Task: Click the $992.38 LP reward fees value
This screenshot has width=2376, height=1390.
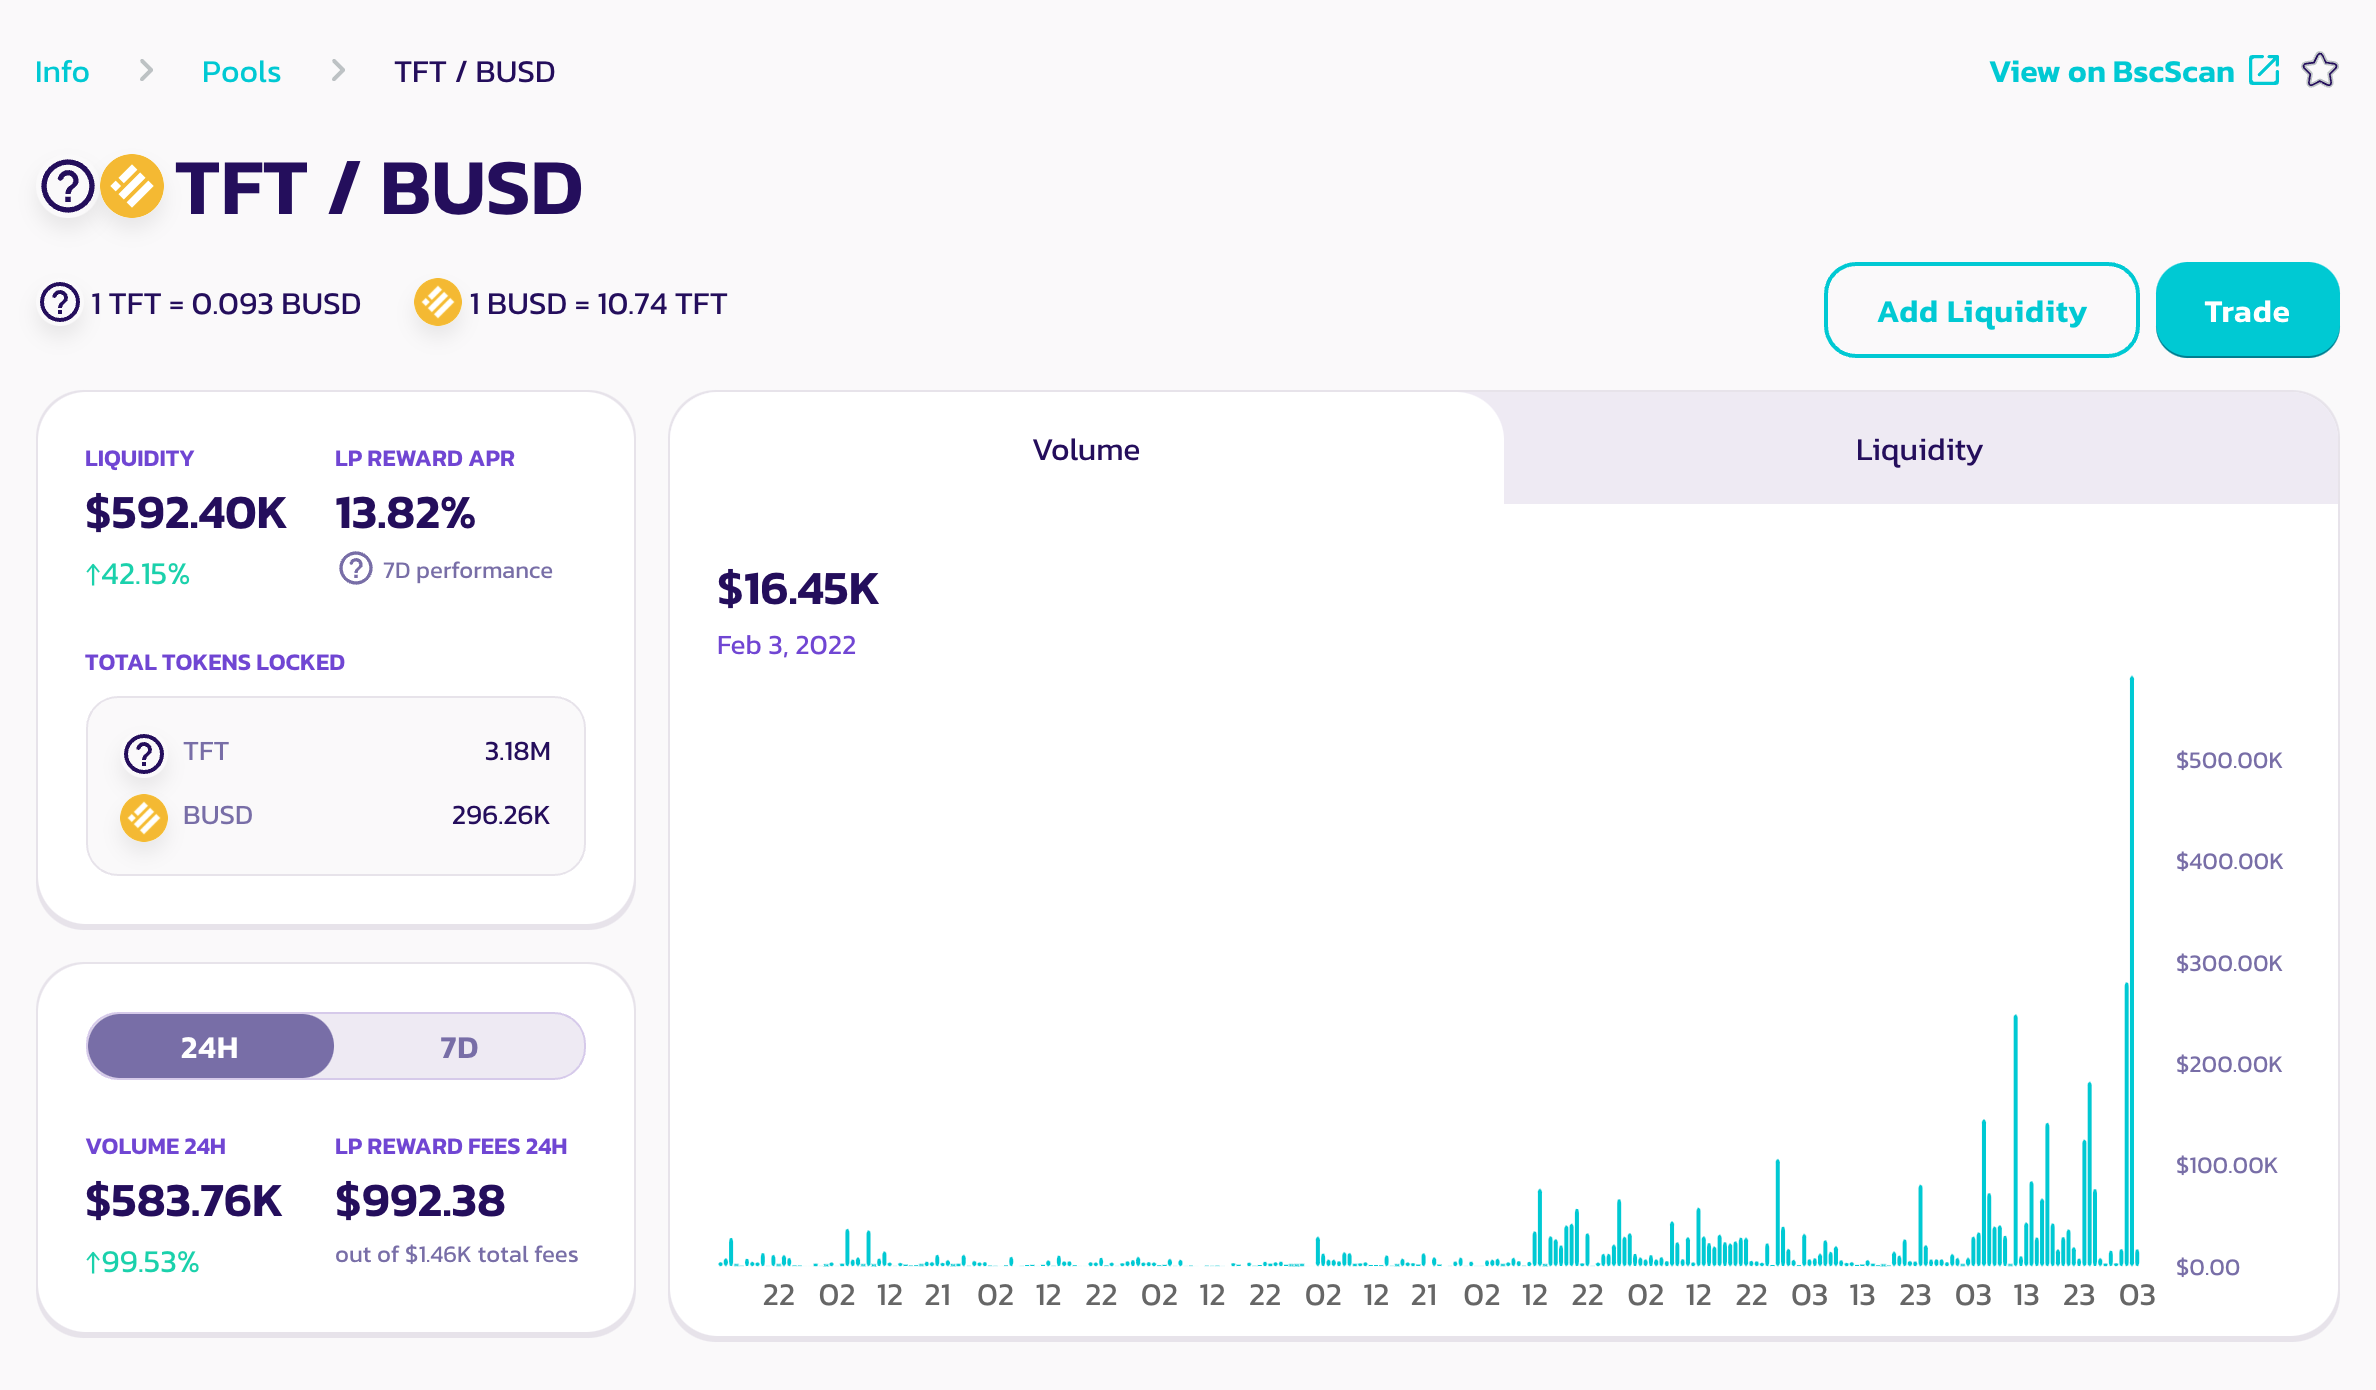Action: (x=420, y=1201)
